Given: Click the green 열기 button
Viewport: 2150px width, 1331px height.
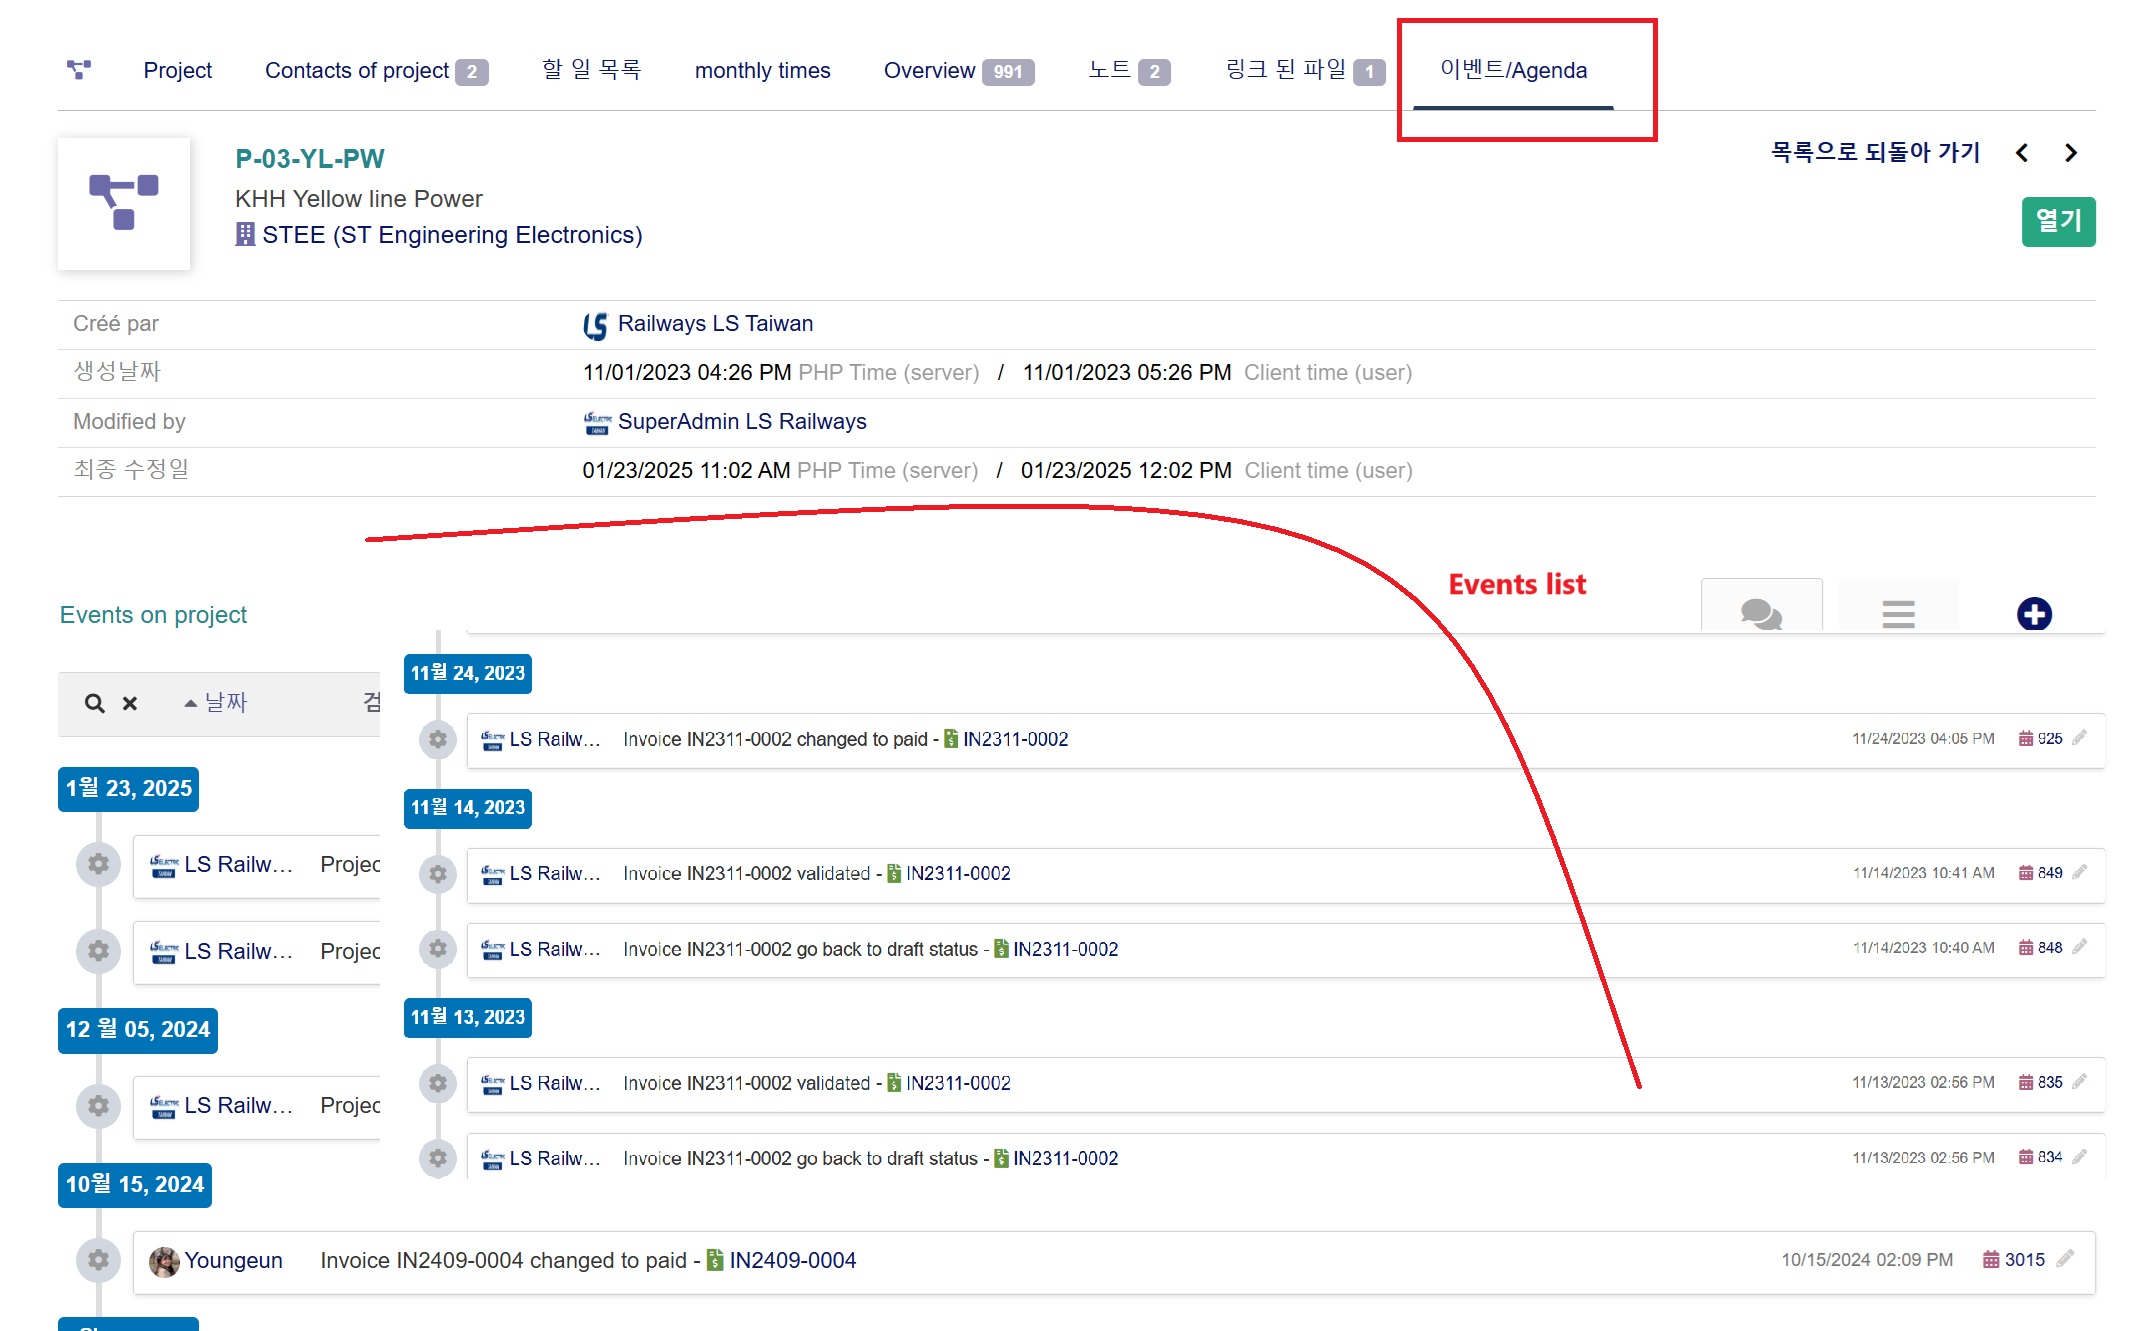Looking at the screenshot, I should 2057,221.
